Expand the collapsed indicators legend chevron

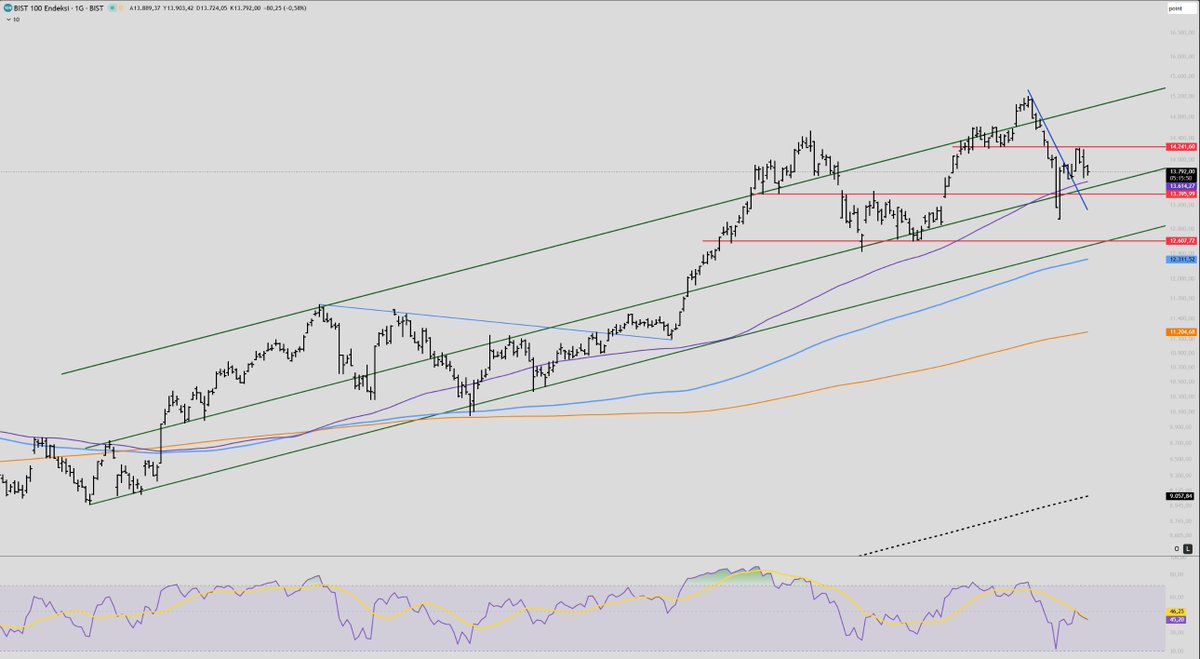pyautogui.click(x=7, y=18)
